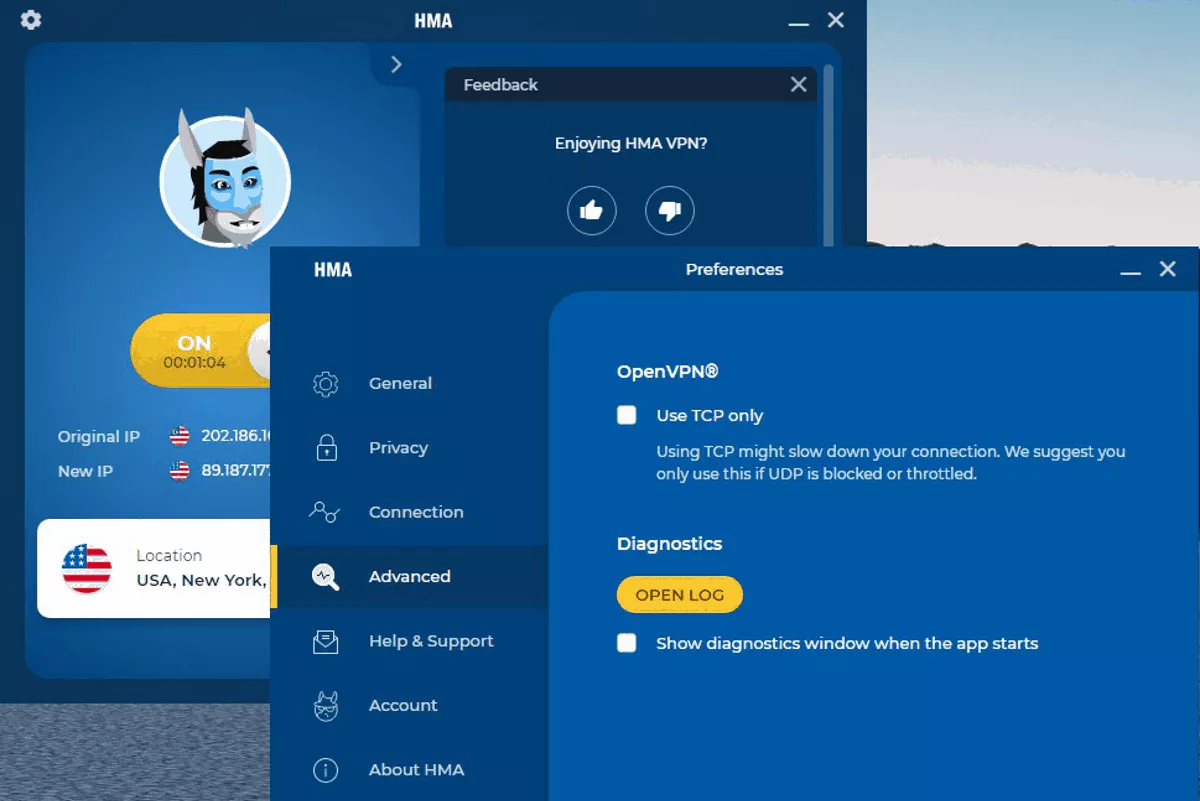The image size is (1200, 801).
Task: Close the HMA main window
Action: pyautogui.click(x=836, y=20)
